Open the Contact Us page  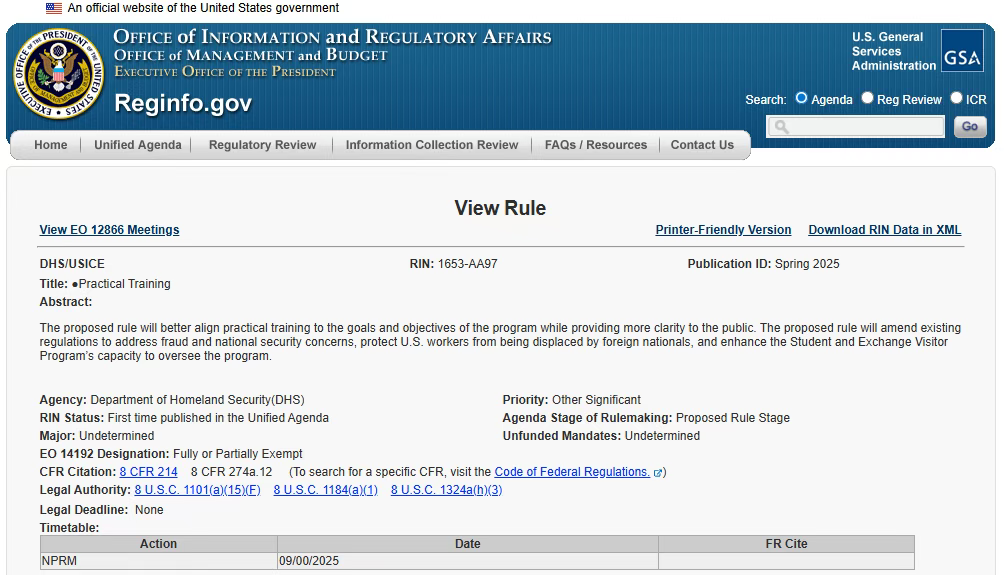(x=702, y=145)
